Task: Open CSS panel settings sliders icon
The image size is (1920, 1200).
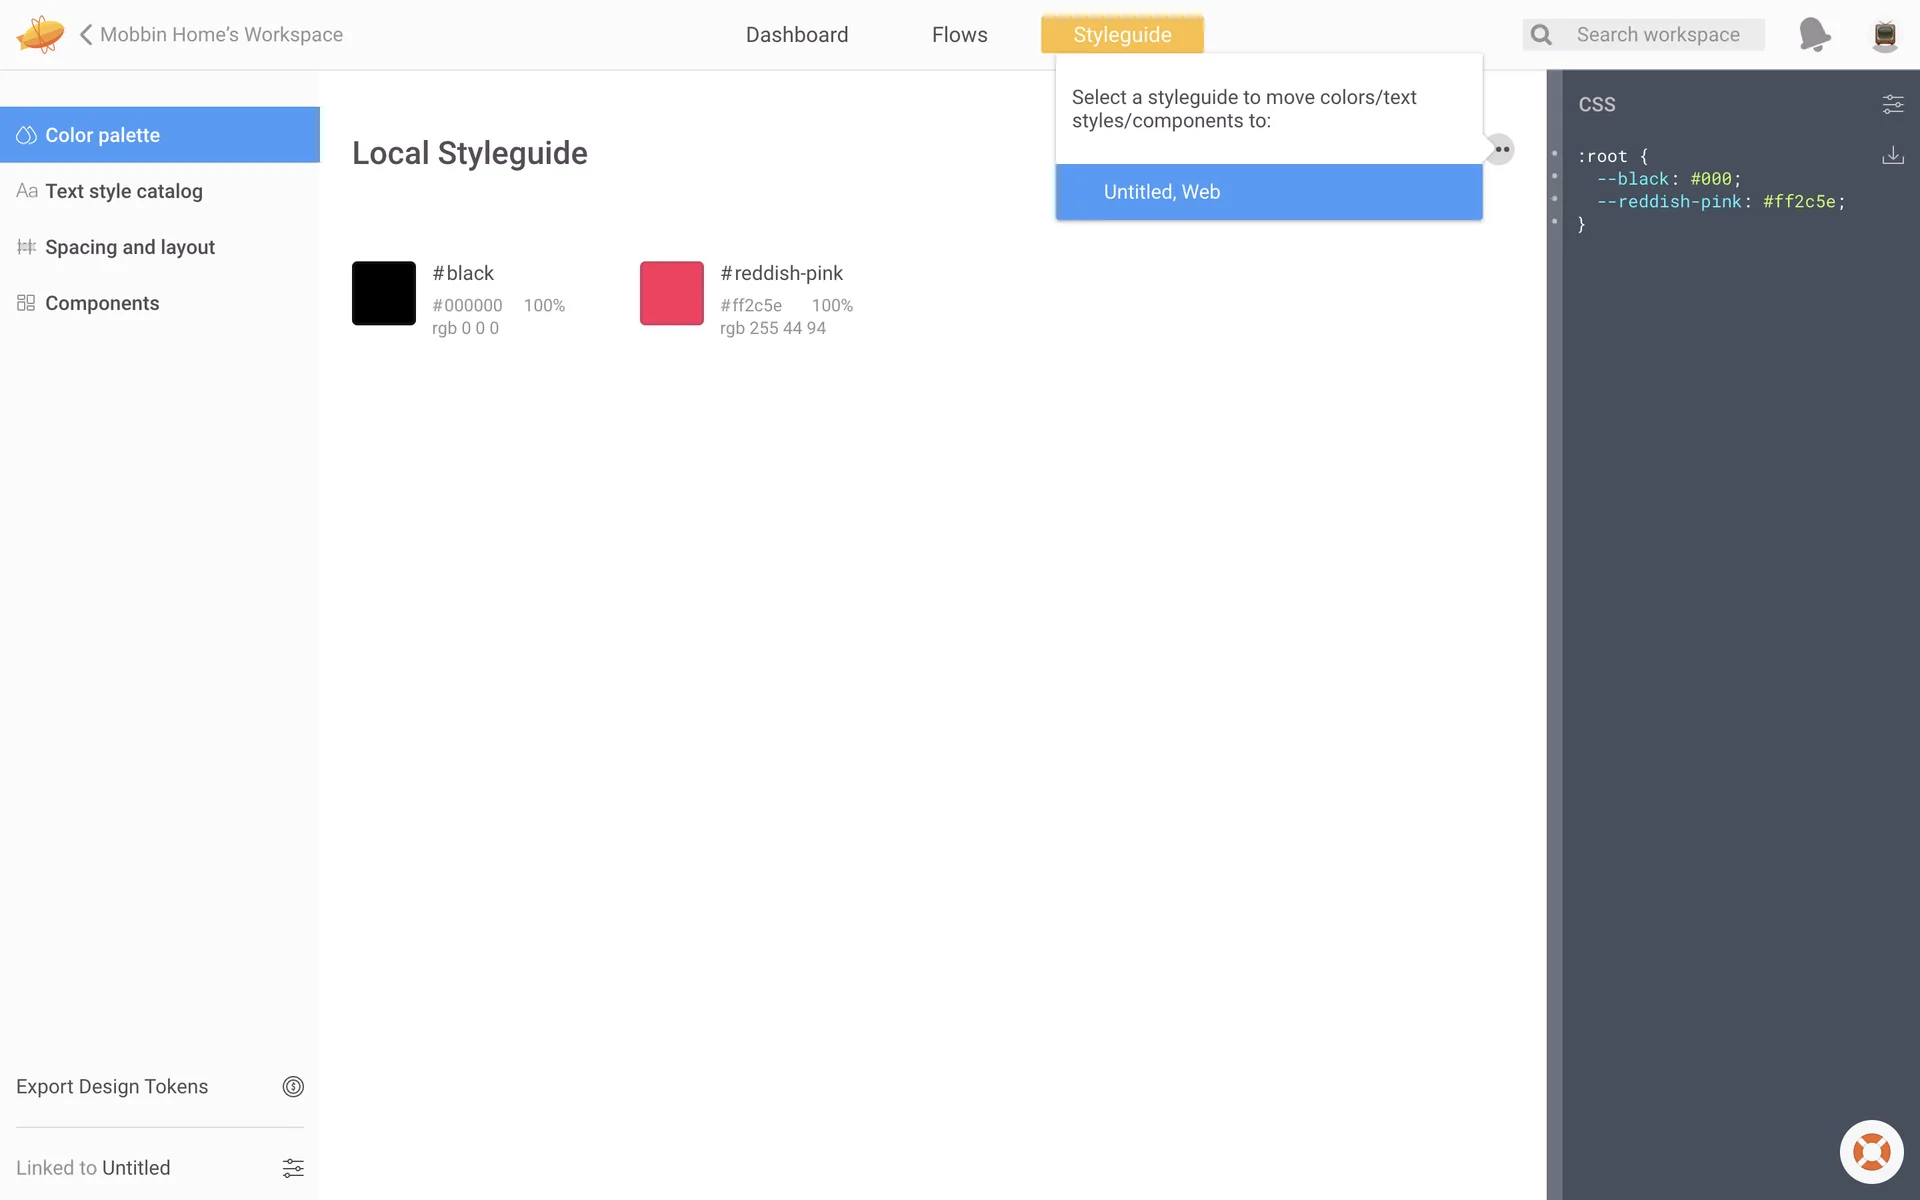Action: 1892,104
